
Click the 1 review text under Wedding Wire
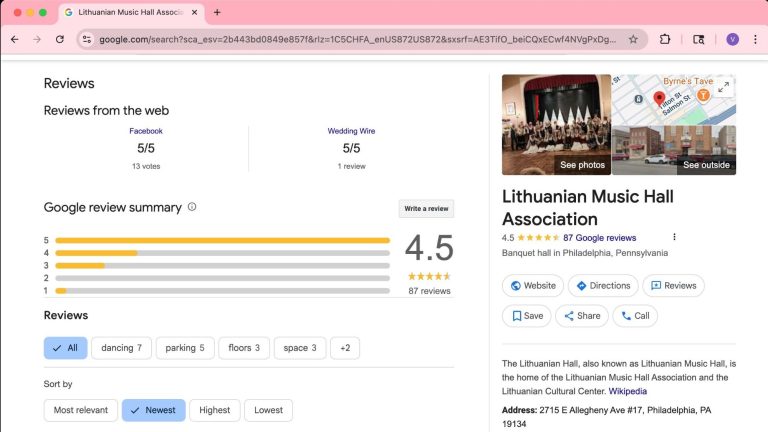point(351,167)
